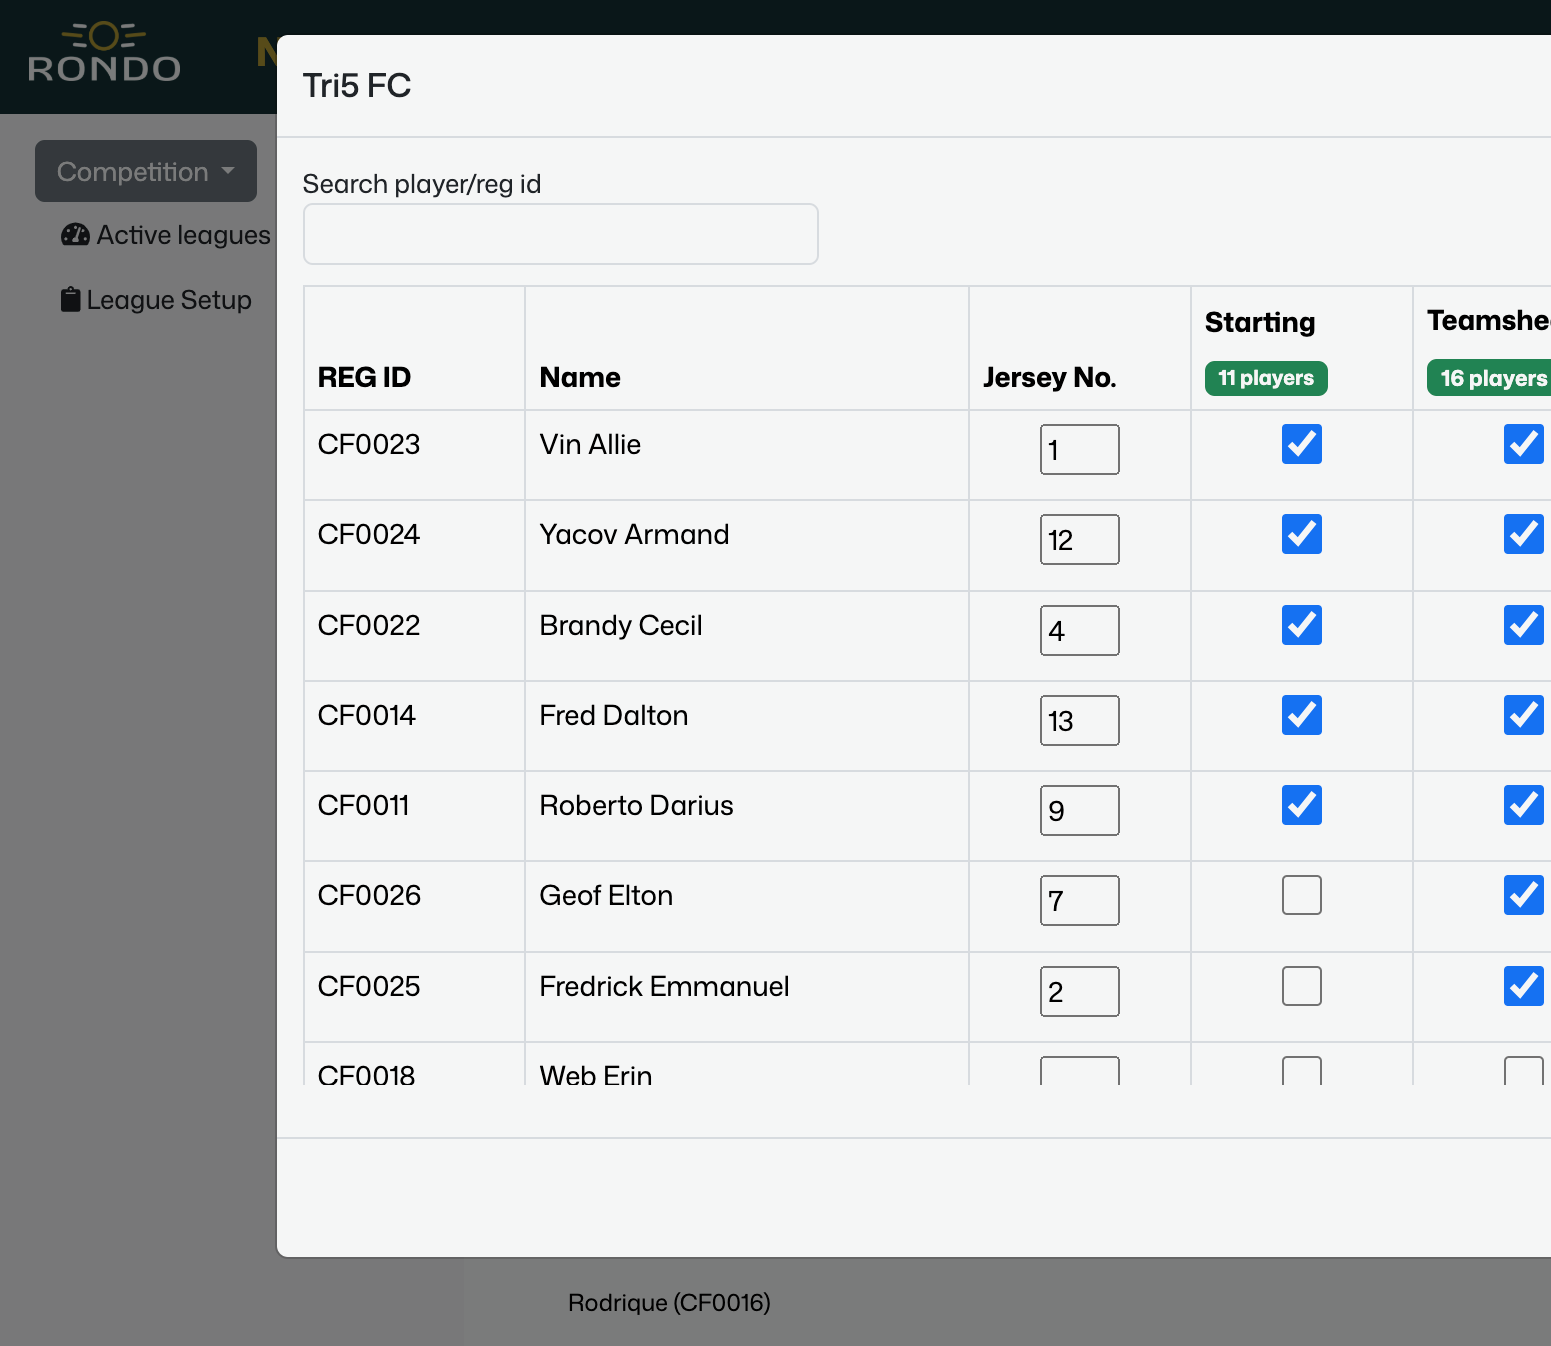Click the Search player/reg id field
The image size is (1551, 1346).
click(560, 234)
